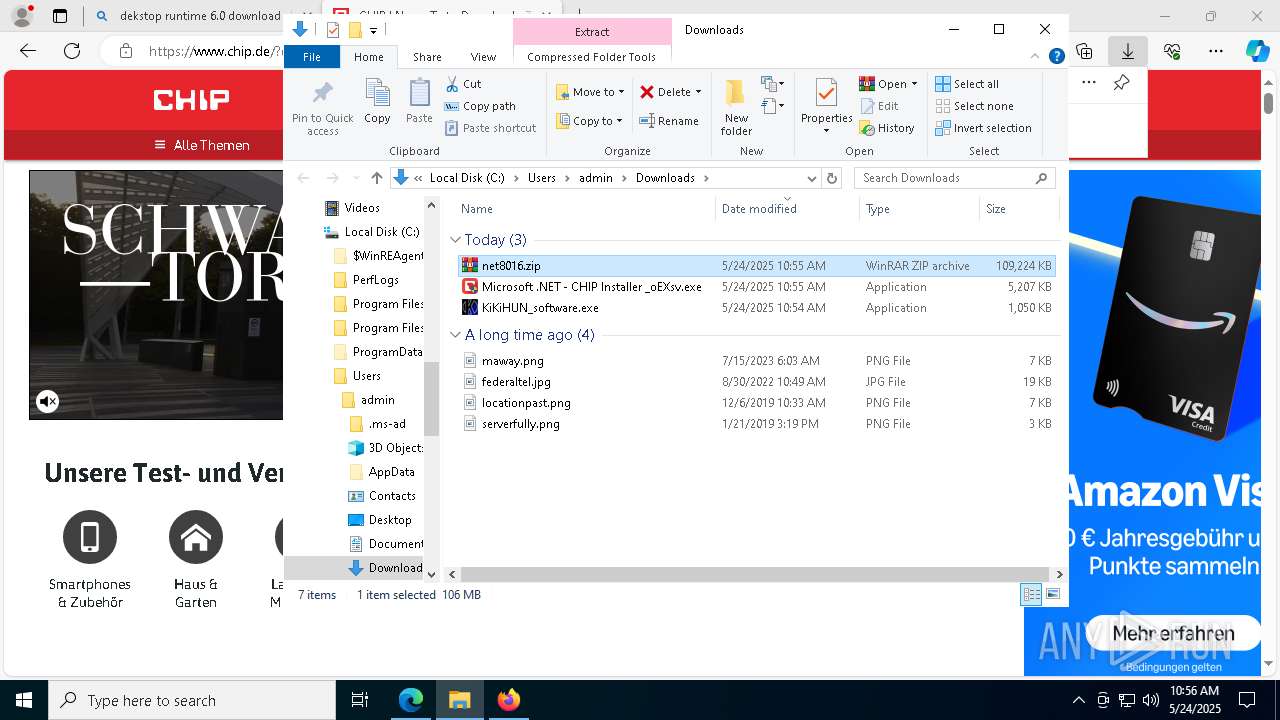The image size is (1280, 720).
Task: Open Windows Start menu
Action: [24, 700]
